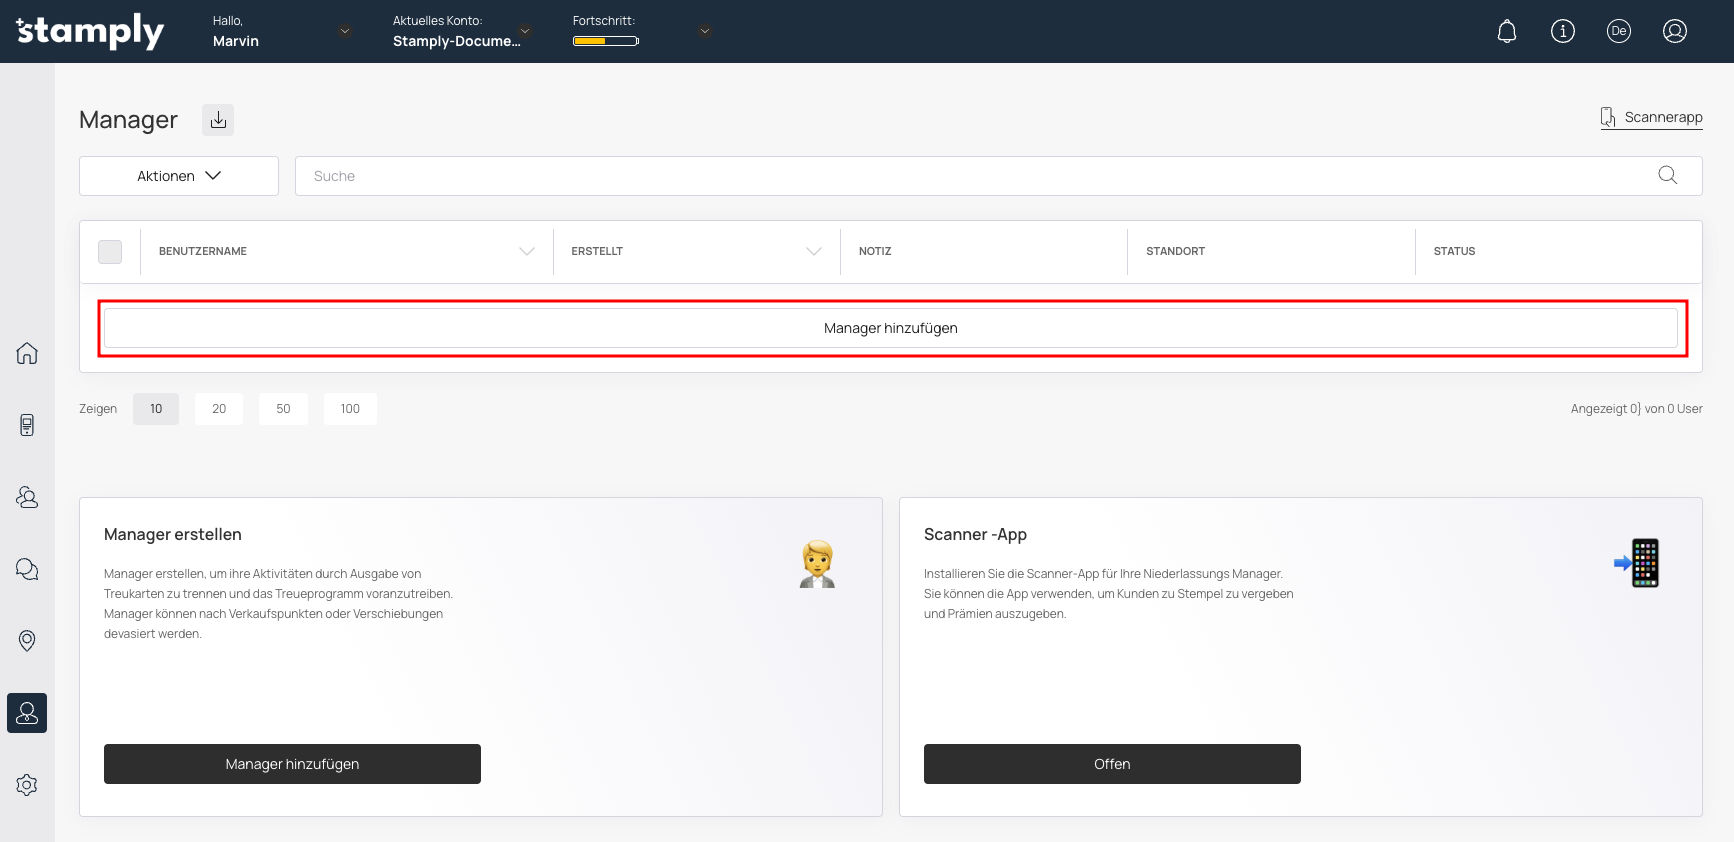The height and width of the screenshot is (842, 1734).
Task: Expand the Aktuelles Konto account dropdown
Action: click(525, 31)
